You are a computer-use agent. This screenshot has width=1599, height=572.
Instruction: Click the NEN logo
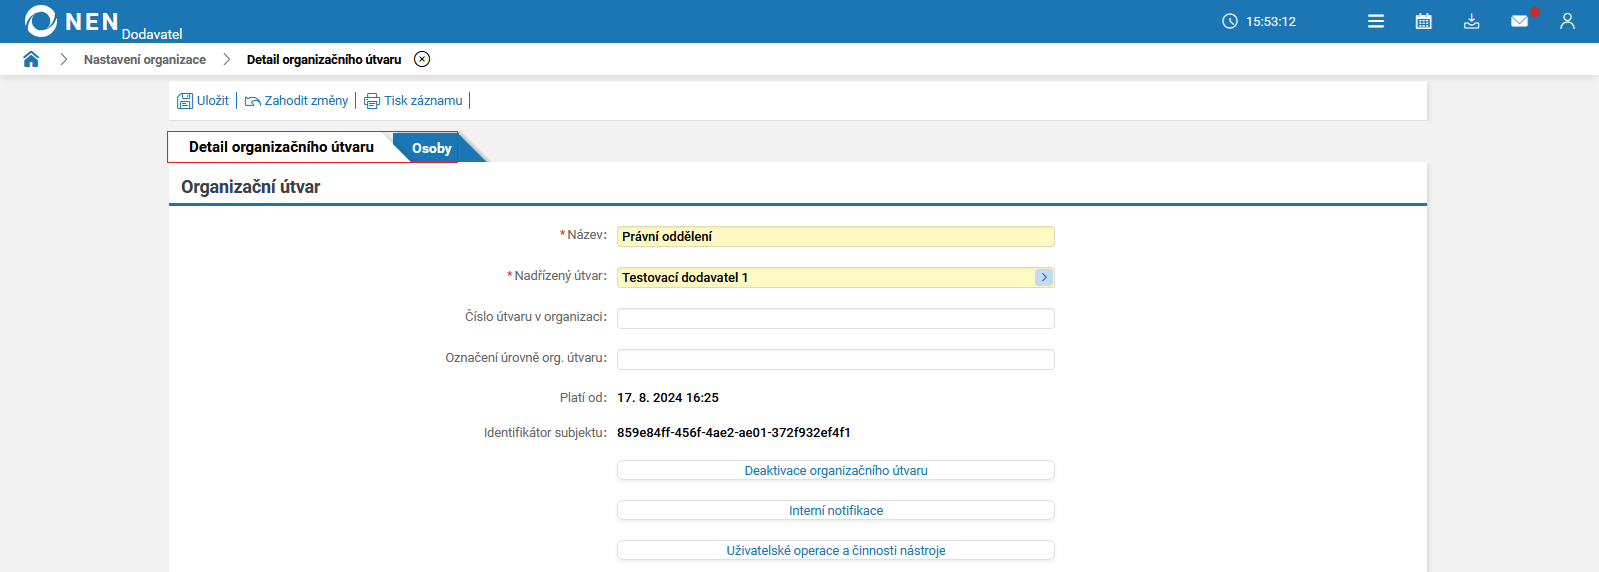point(72,21)
